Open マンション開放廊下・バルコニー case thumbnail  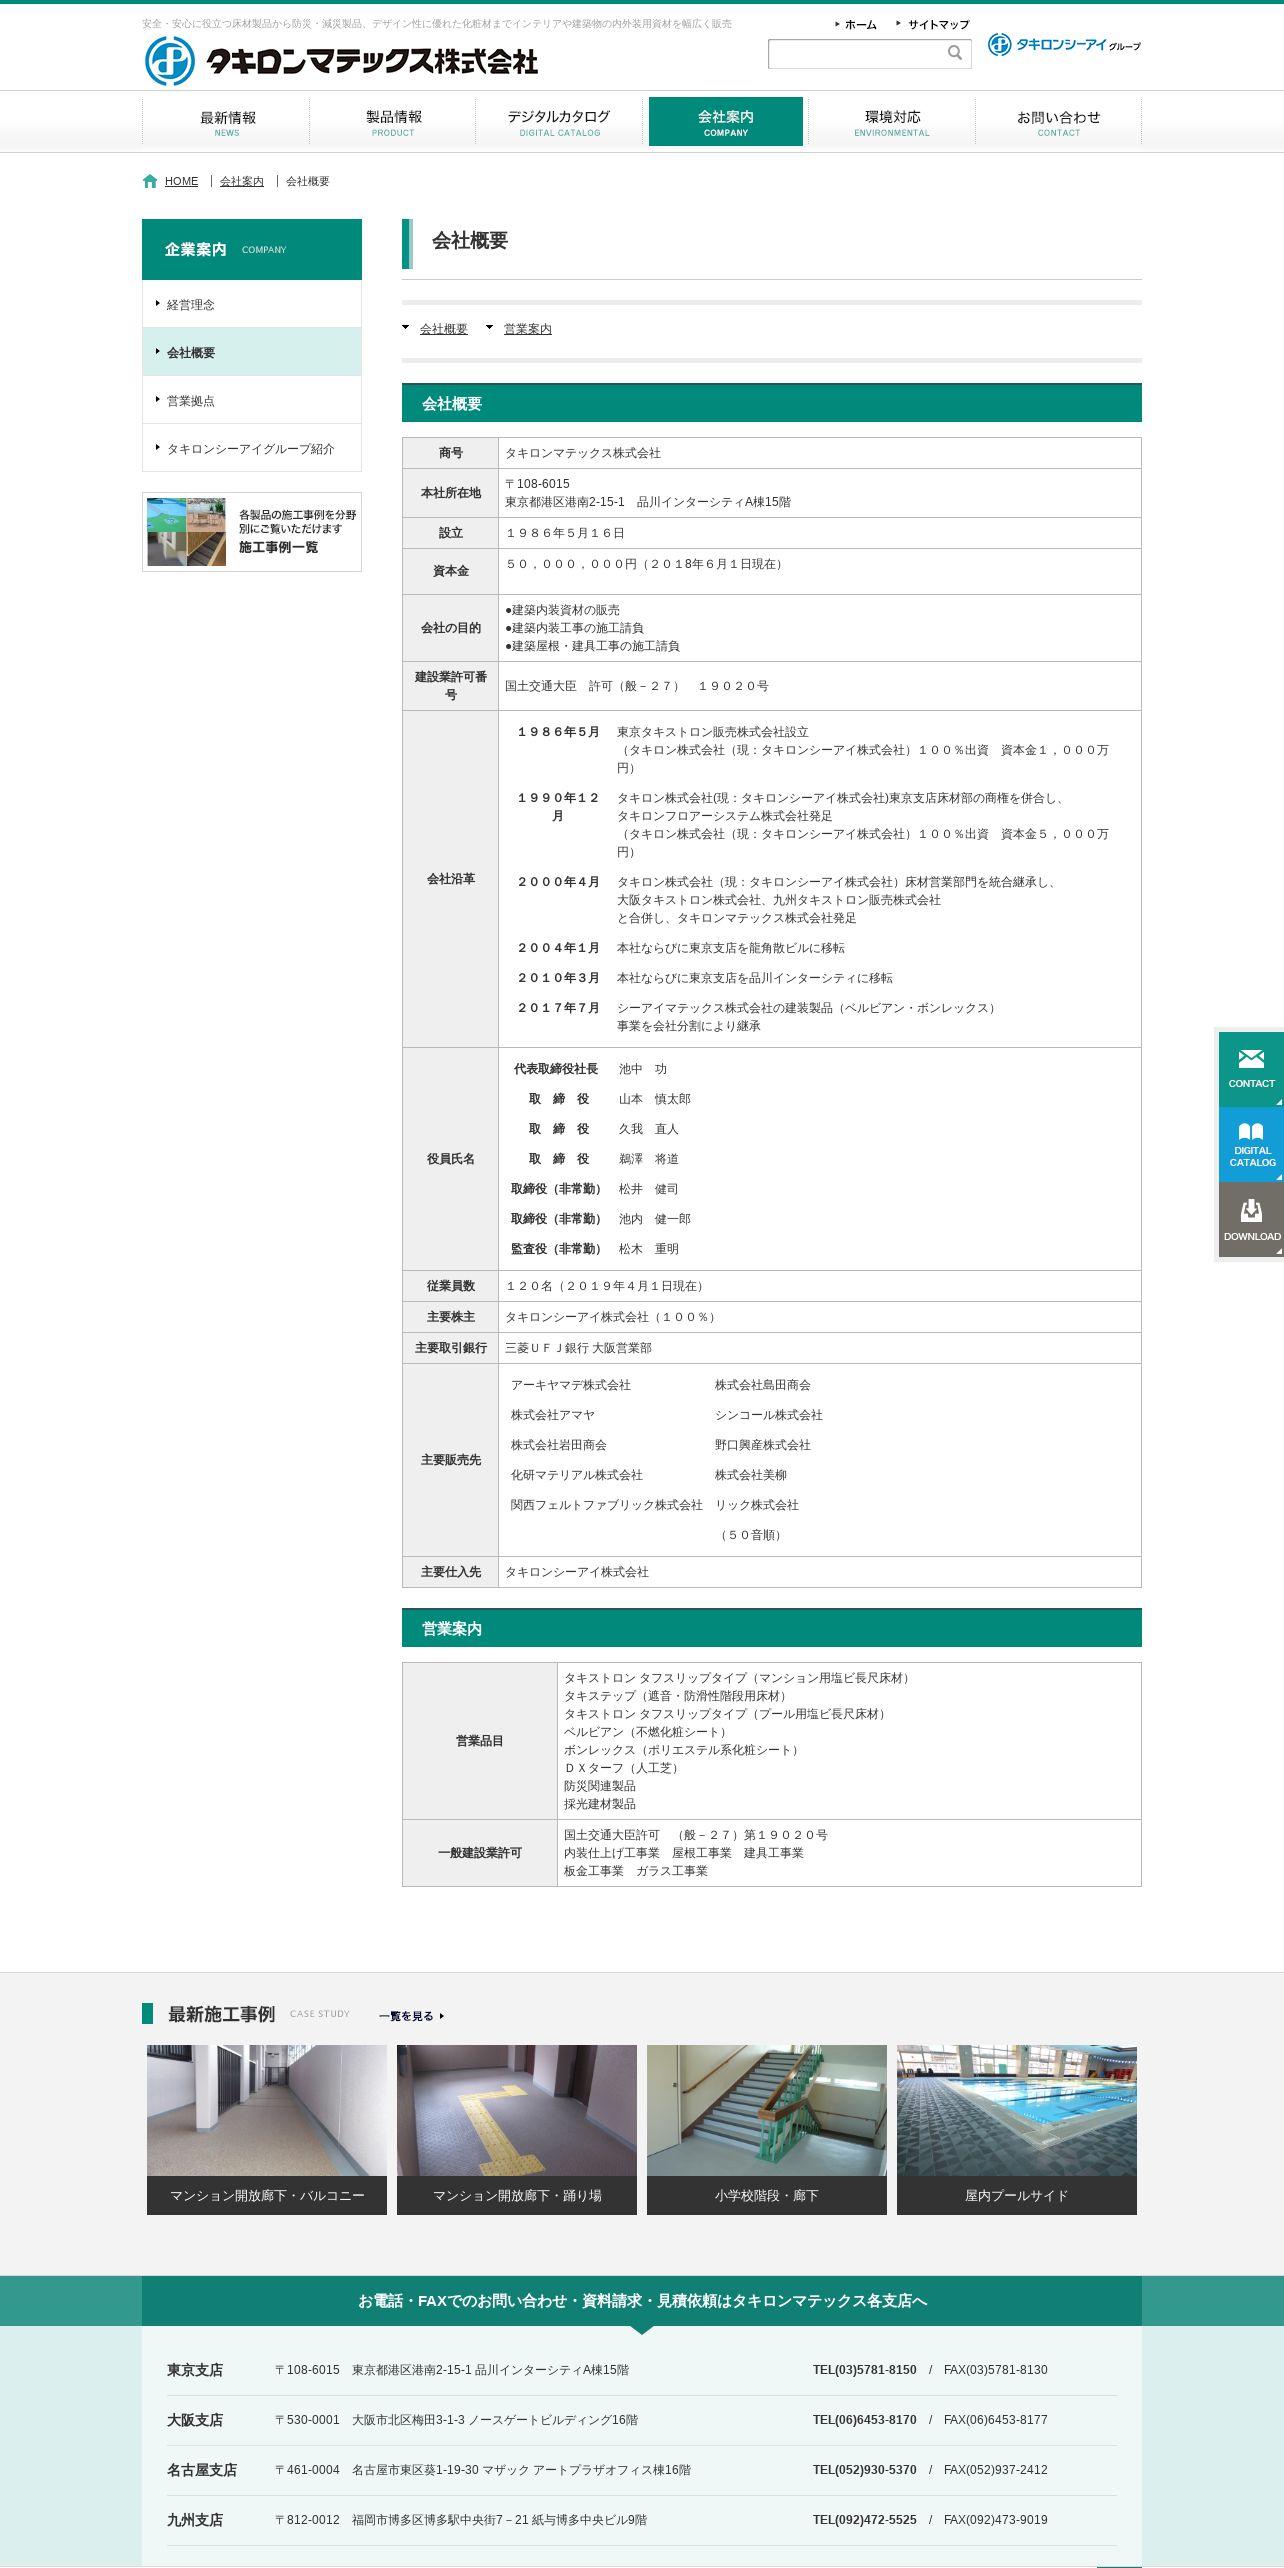[267, 2130]
